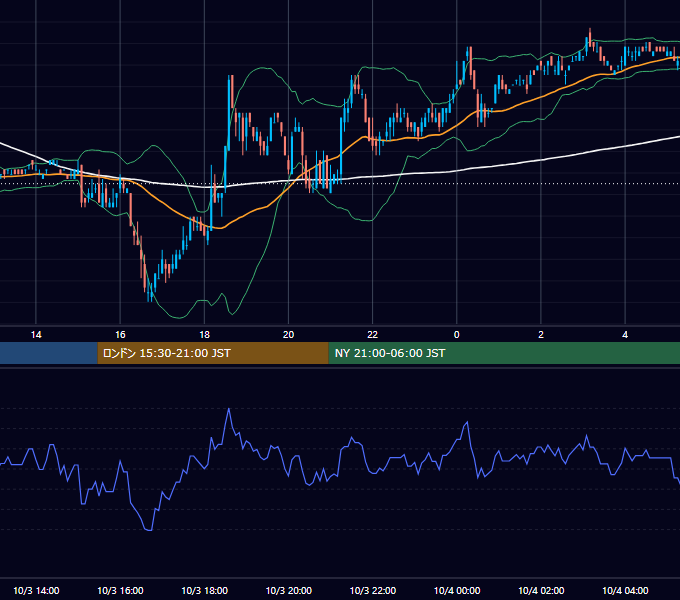Click the 10/3 16:00 indicator axis label
Image resolution: width=680 pixels, height=600 pixels.
pos(120,590)
